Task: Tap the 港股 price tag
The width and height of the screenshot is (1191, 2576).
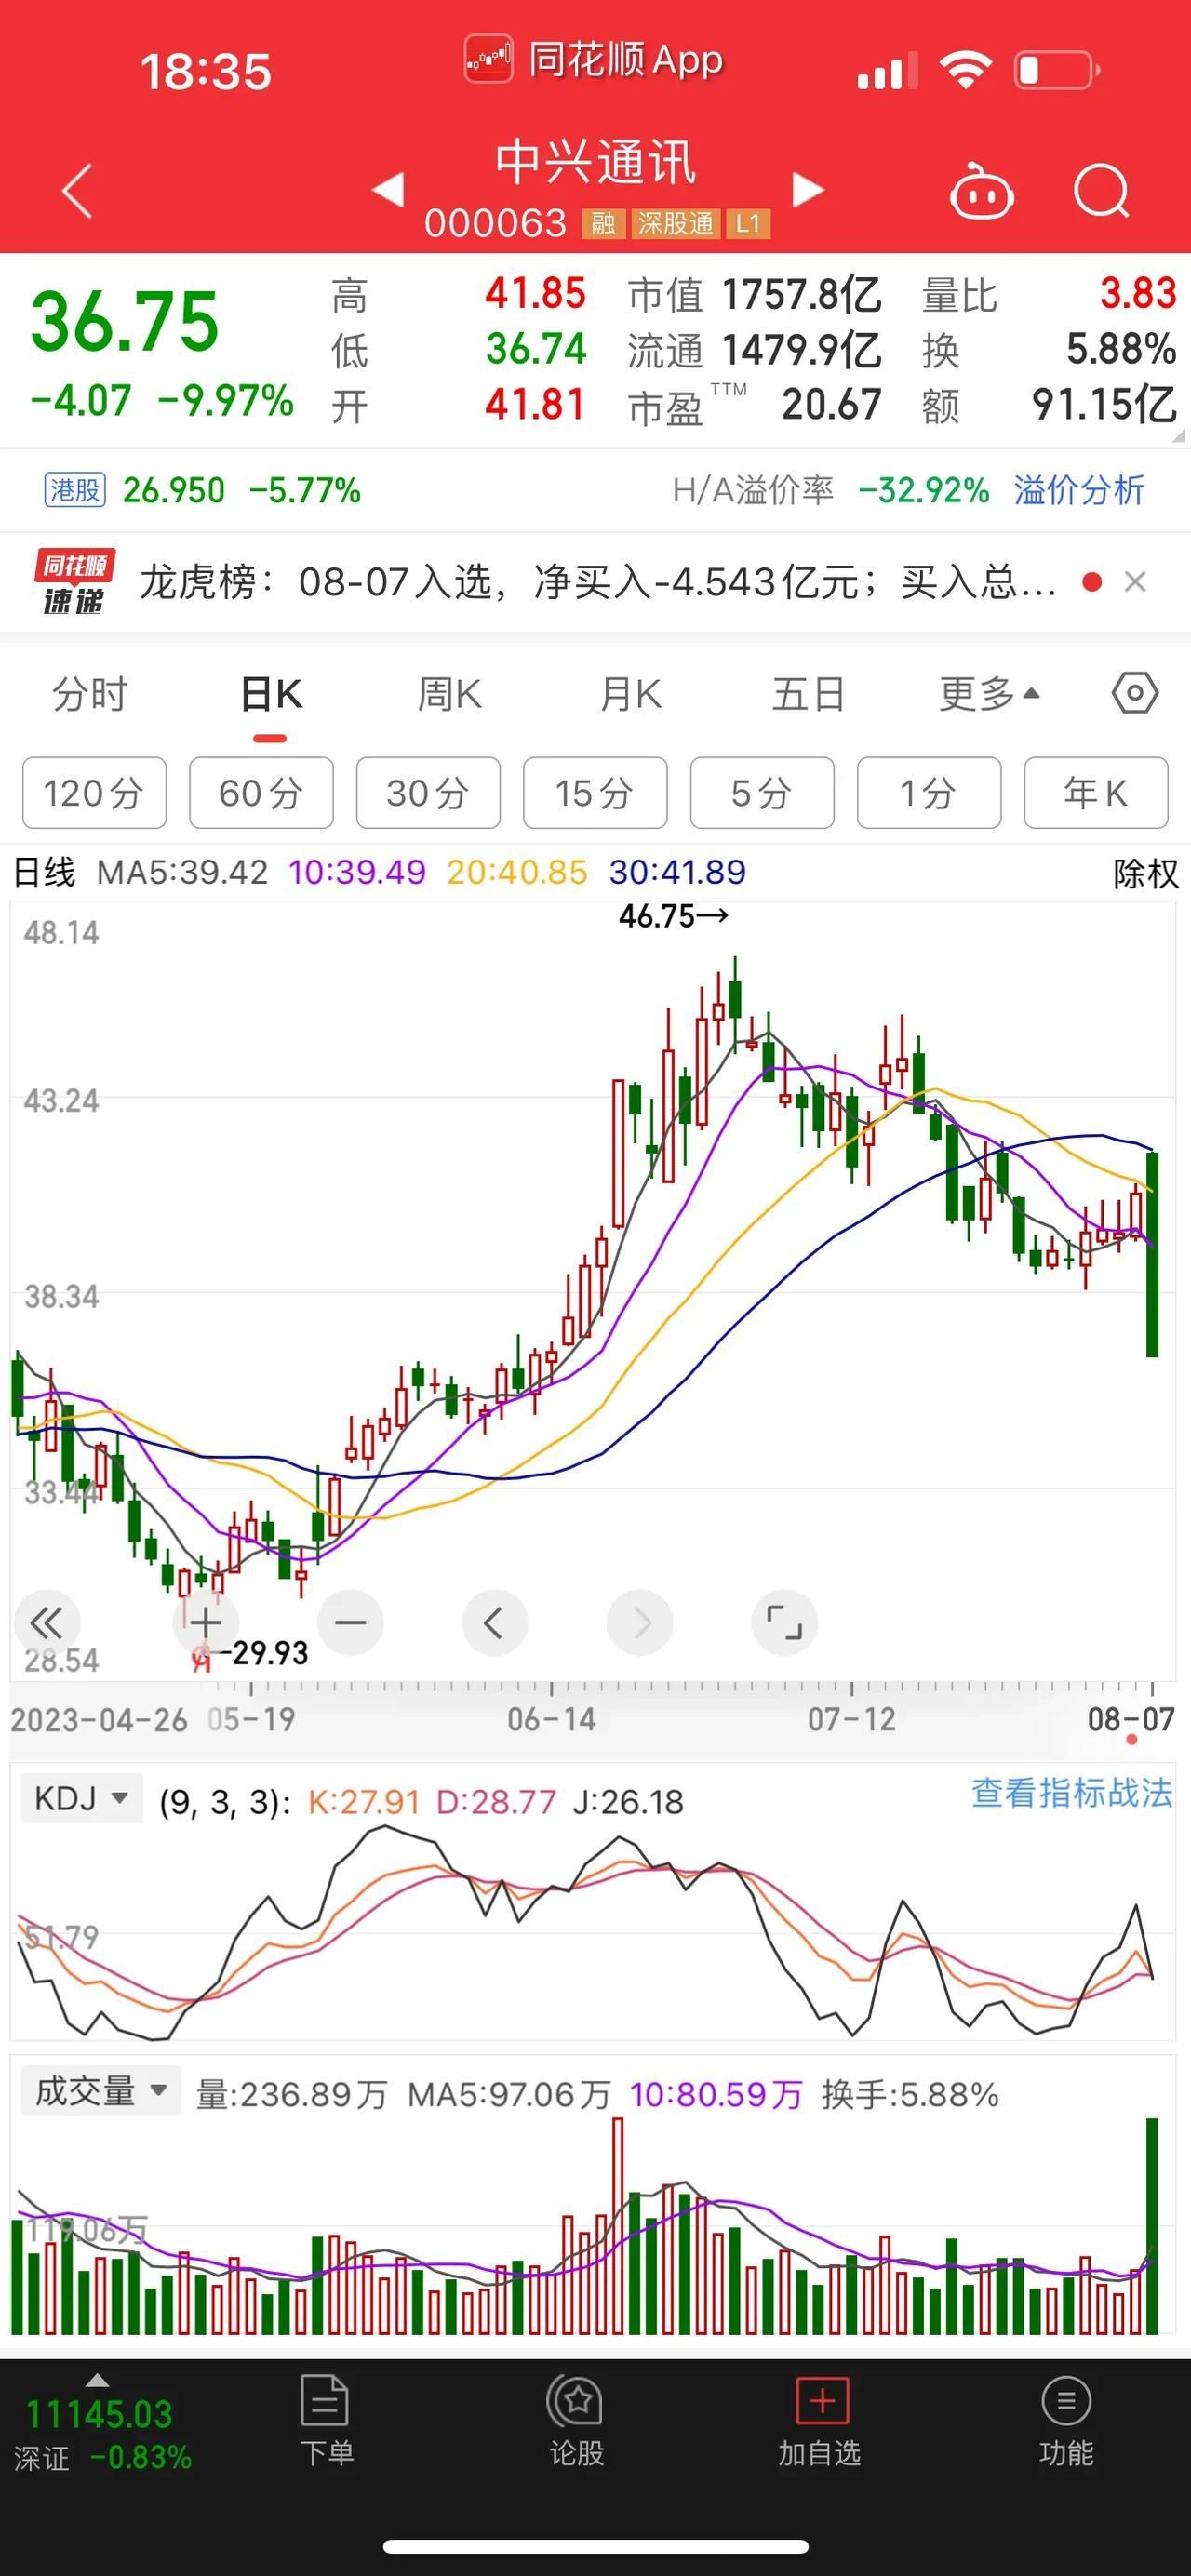Action: [x=75, y=490]
